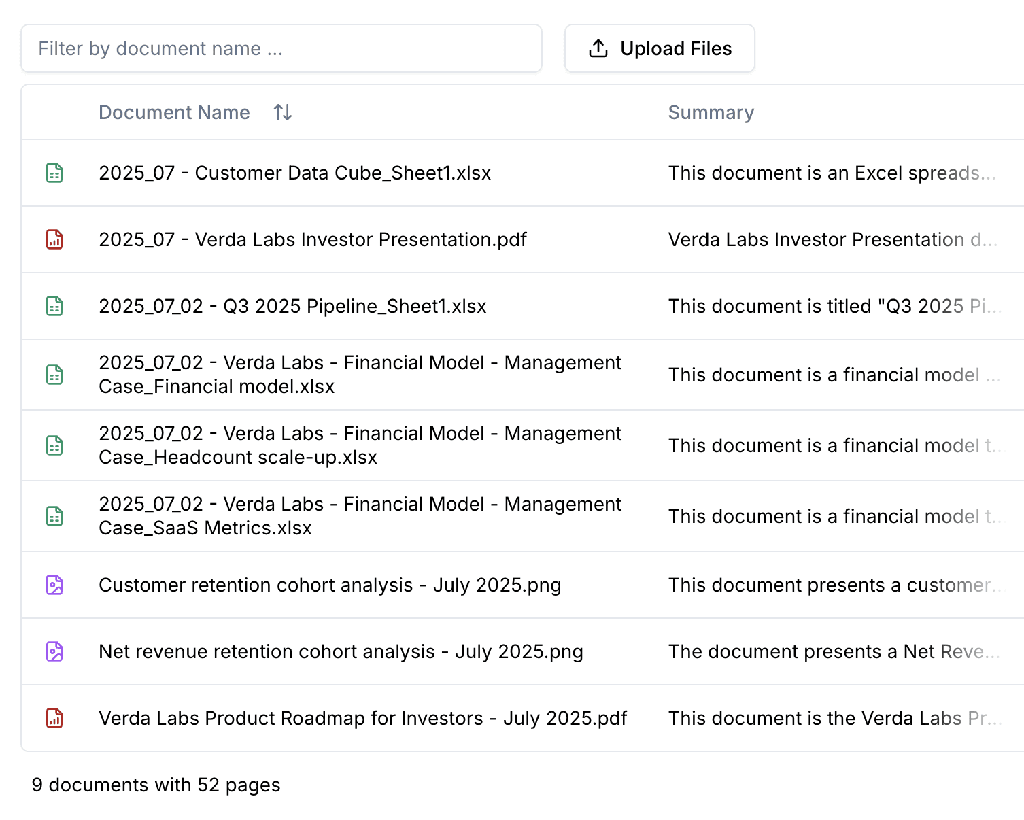Viewport: 1024px width, 820px height.
Task: Click the Upload Files button
Action: tap(660, 48)
